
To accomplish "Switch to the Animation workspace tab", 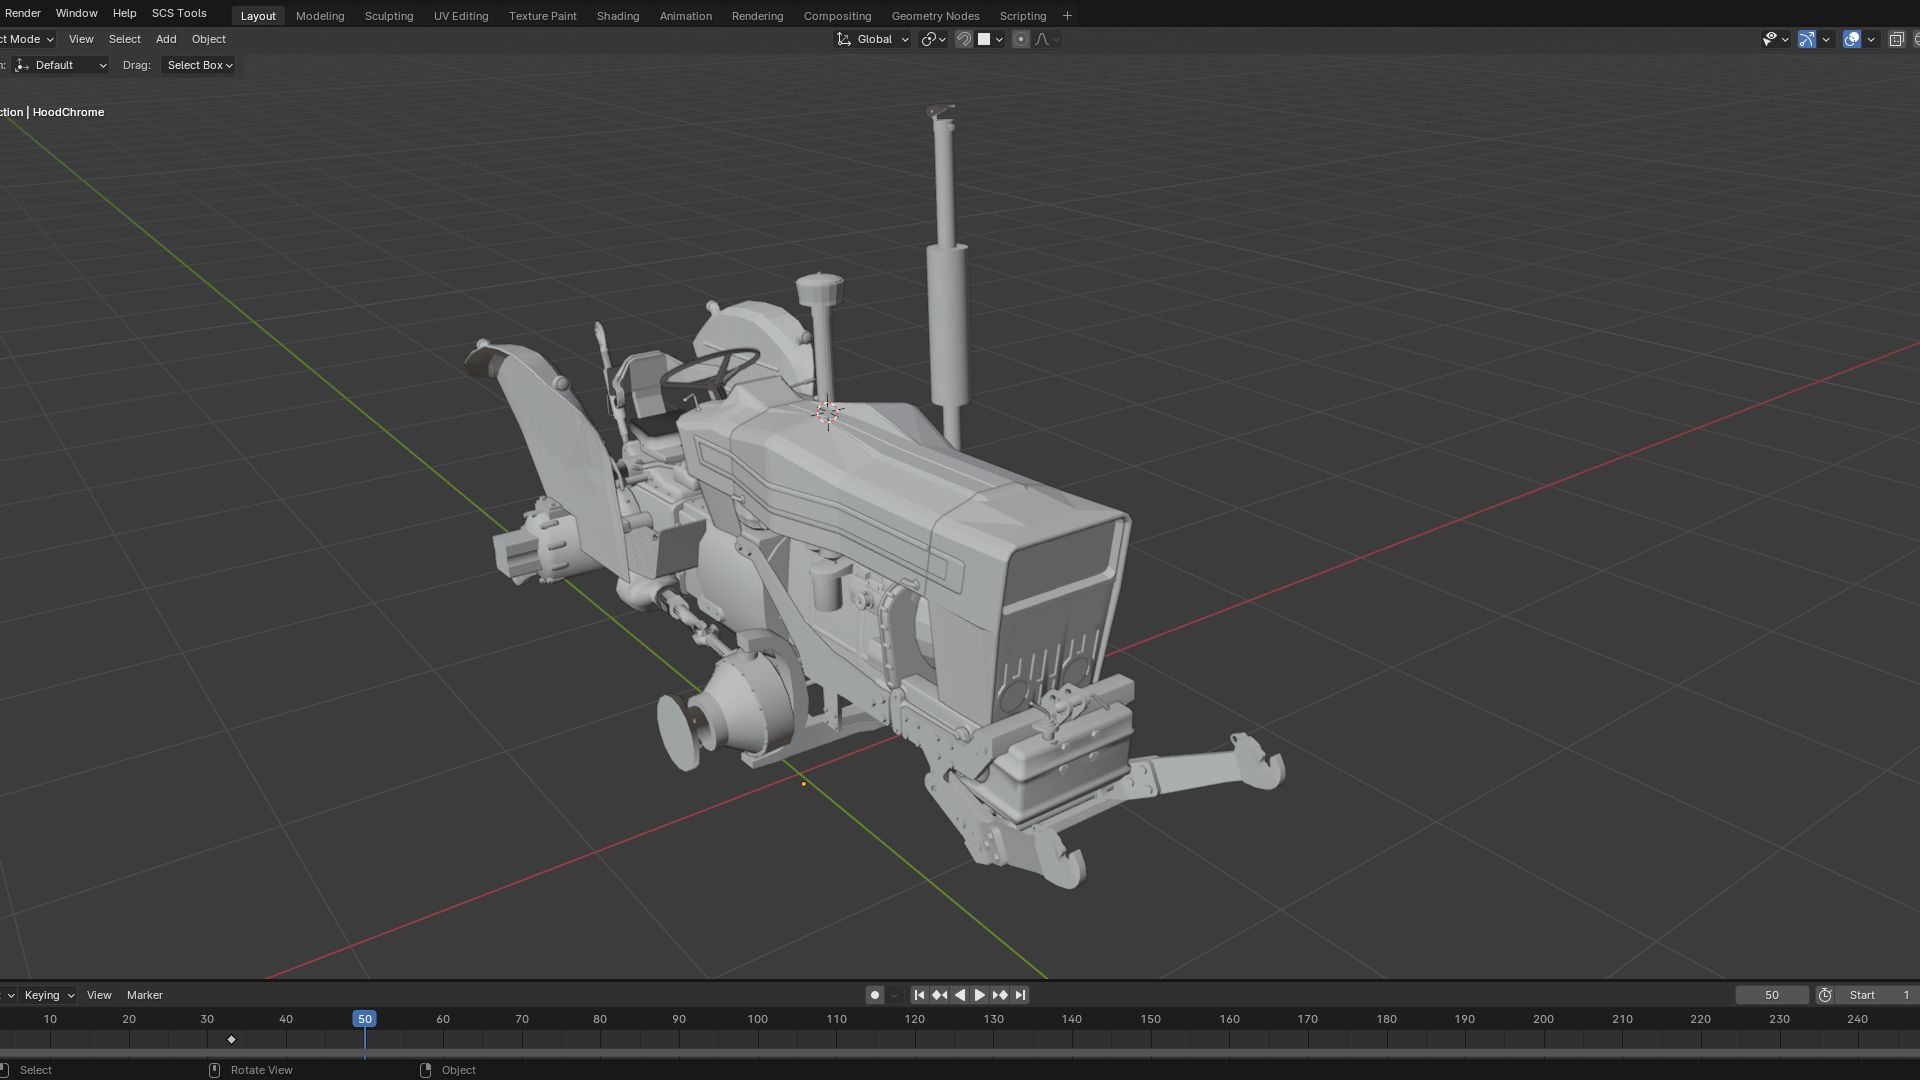I will (686, 16).
